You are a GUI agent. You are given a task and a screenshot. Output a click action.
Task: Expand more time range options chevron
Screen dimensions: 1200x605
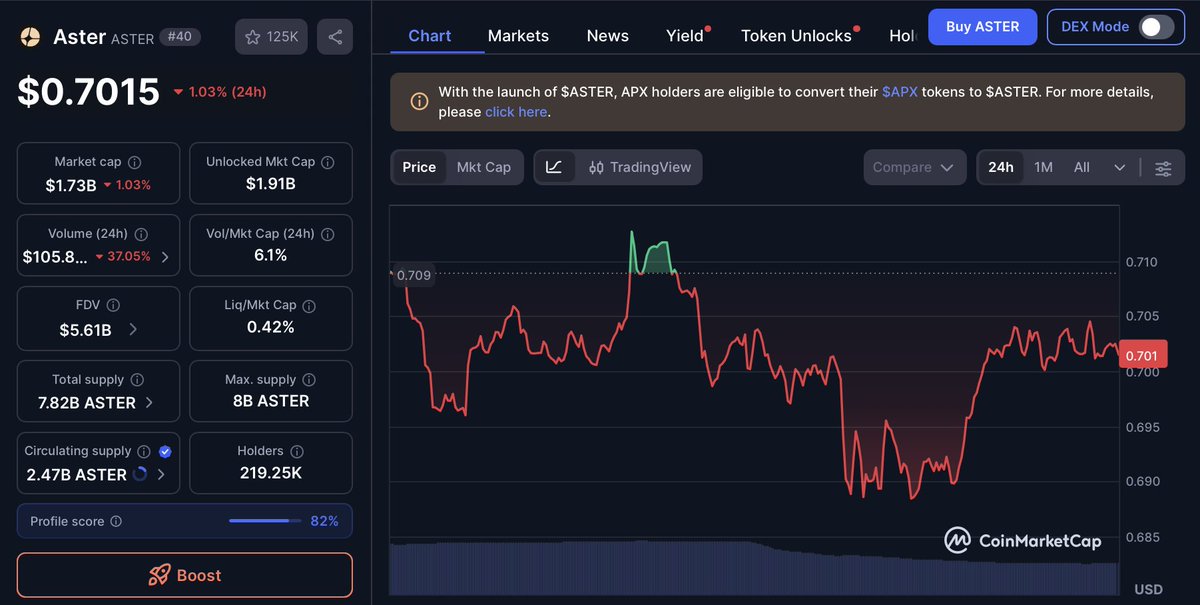coord(1120,168)
